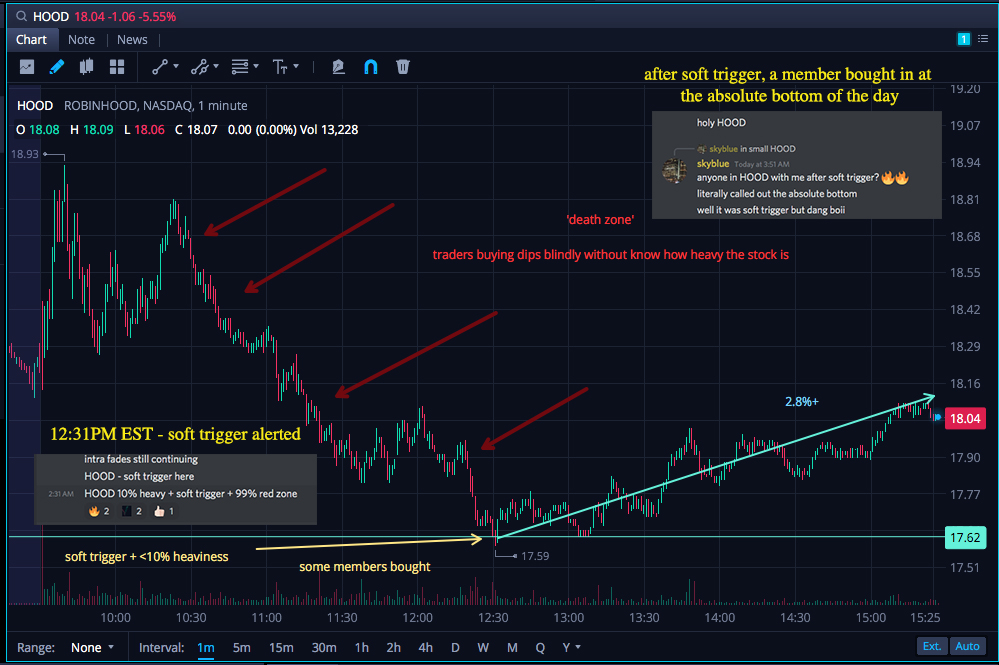Click the high value 18.09
This screenshot has width=999, height=665.
click(x=98, y=129)
